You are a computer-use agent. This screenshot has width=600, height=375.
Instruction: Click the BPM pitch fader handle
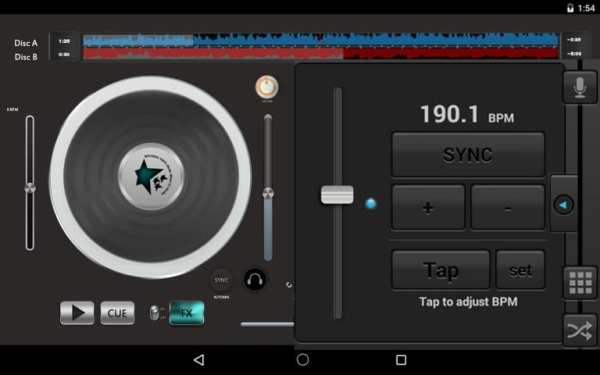(337, 195)
